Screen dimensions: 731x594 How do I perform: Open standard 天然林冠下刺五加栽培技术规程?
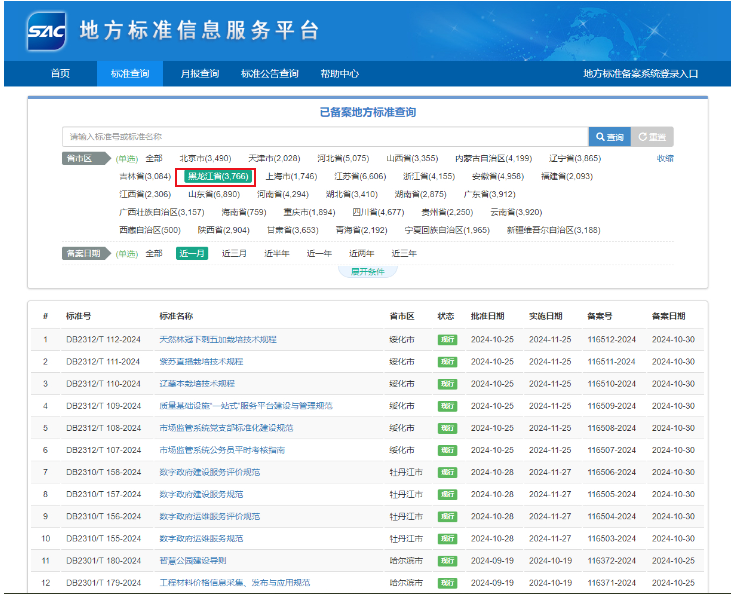tap(218, 339)
